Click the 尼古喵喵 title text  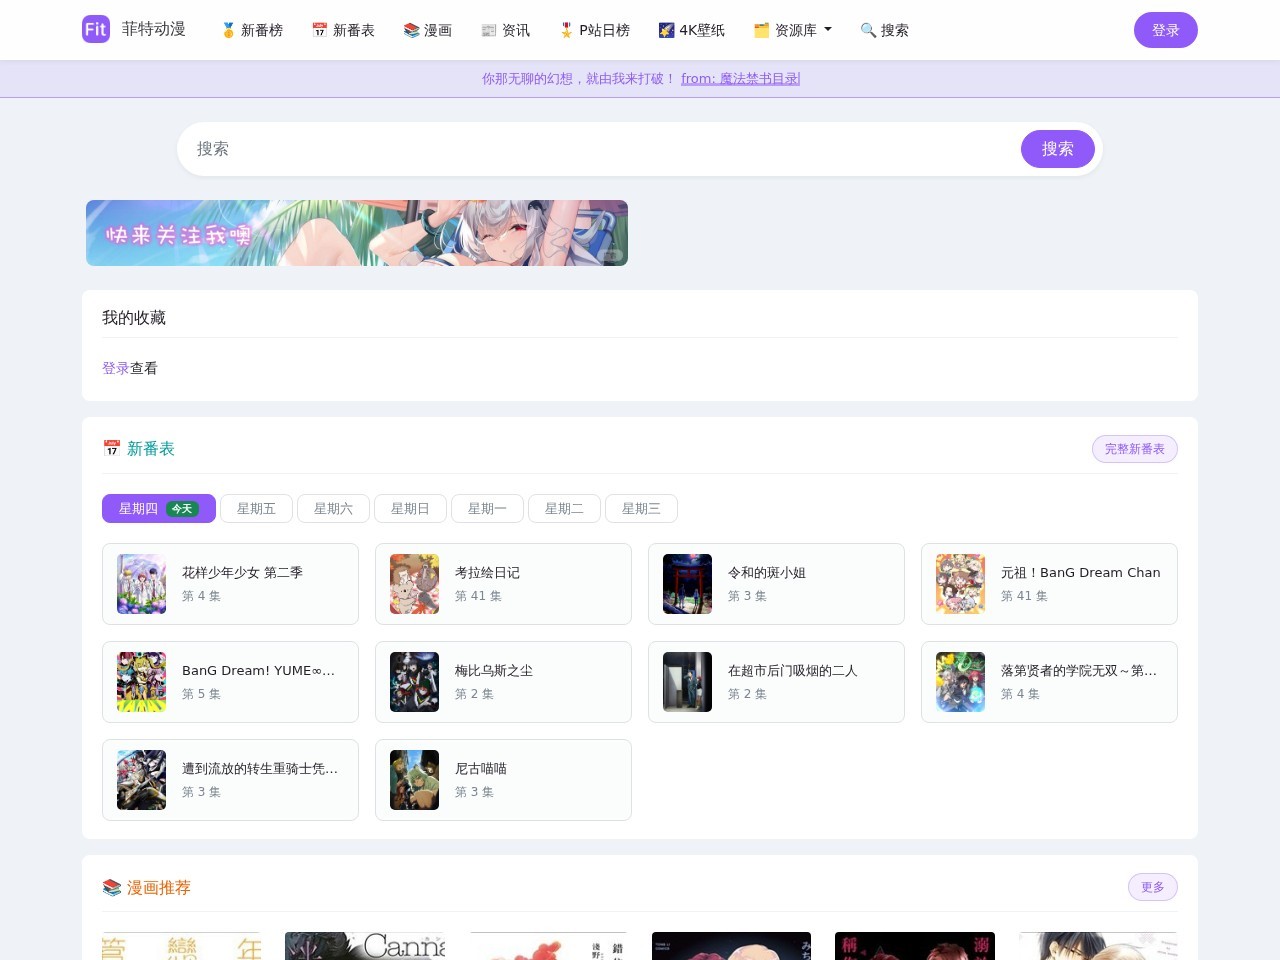481,769
